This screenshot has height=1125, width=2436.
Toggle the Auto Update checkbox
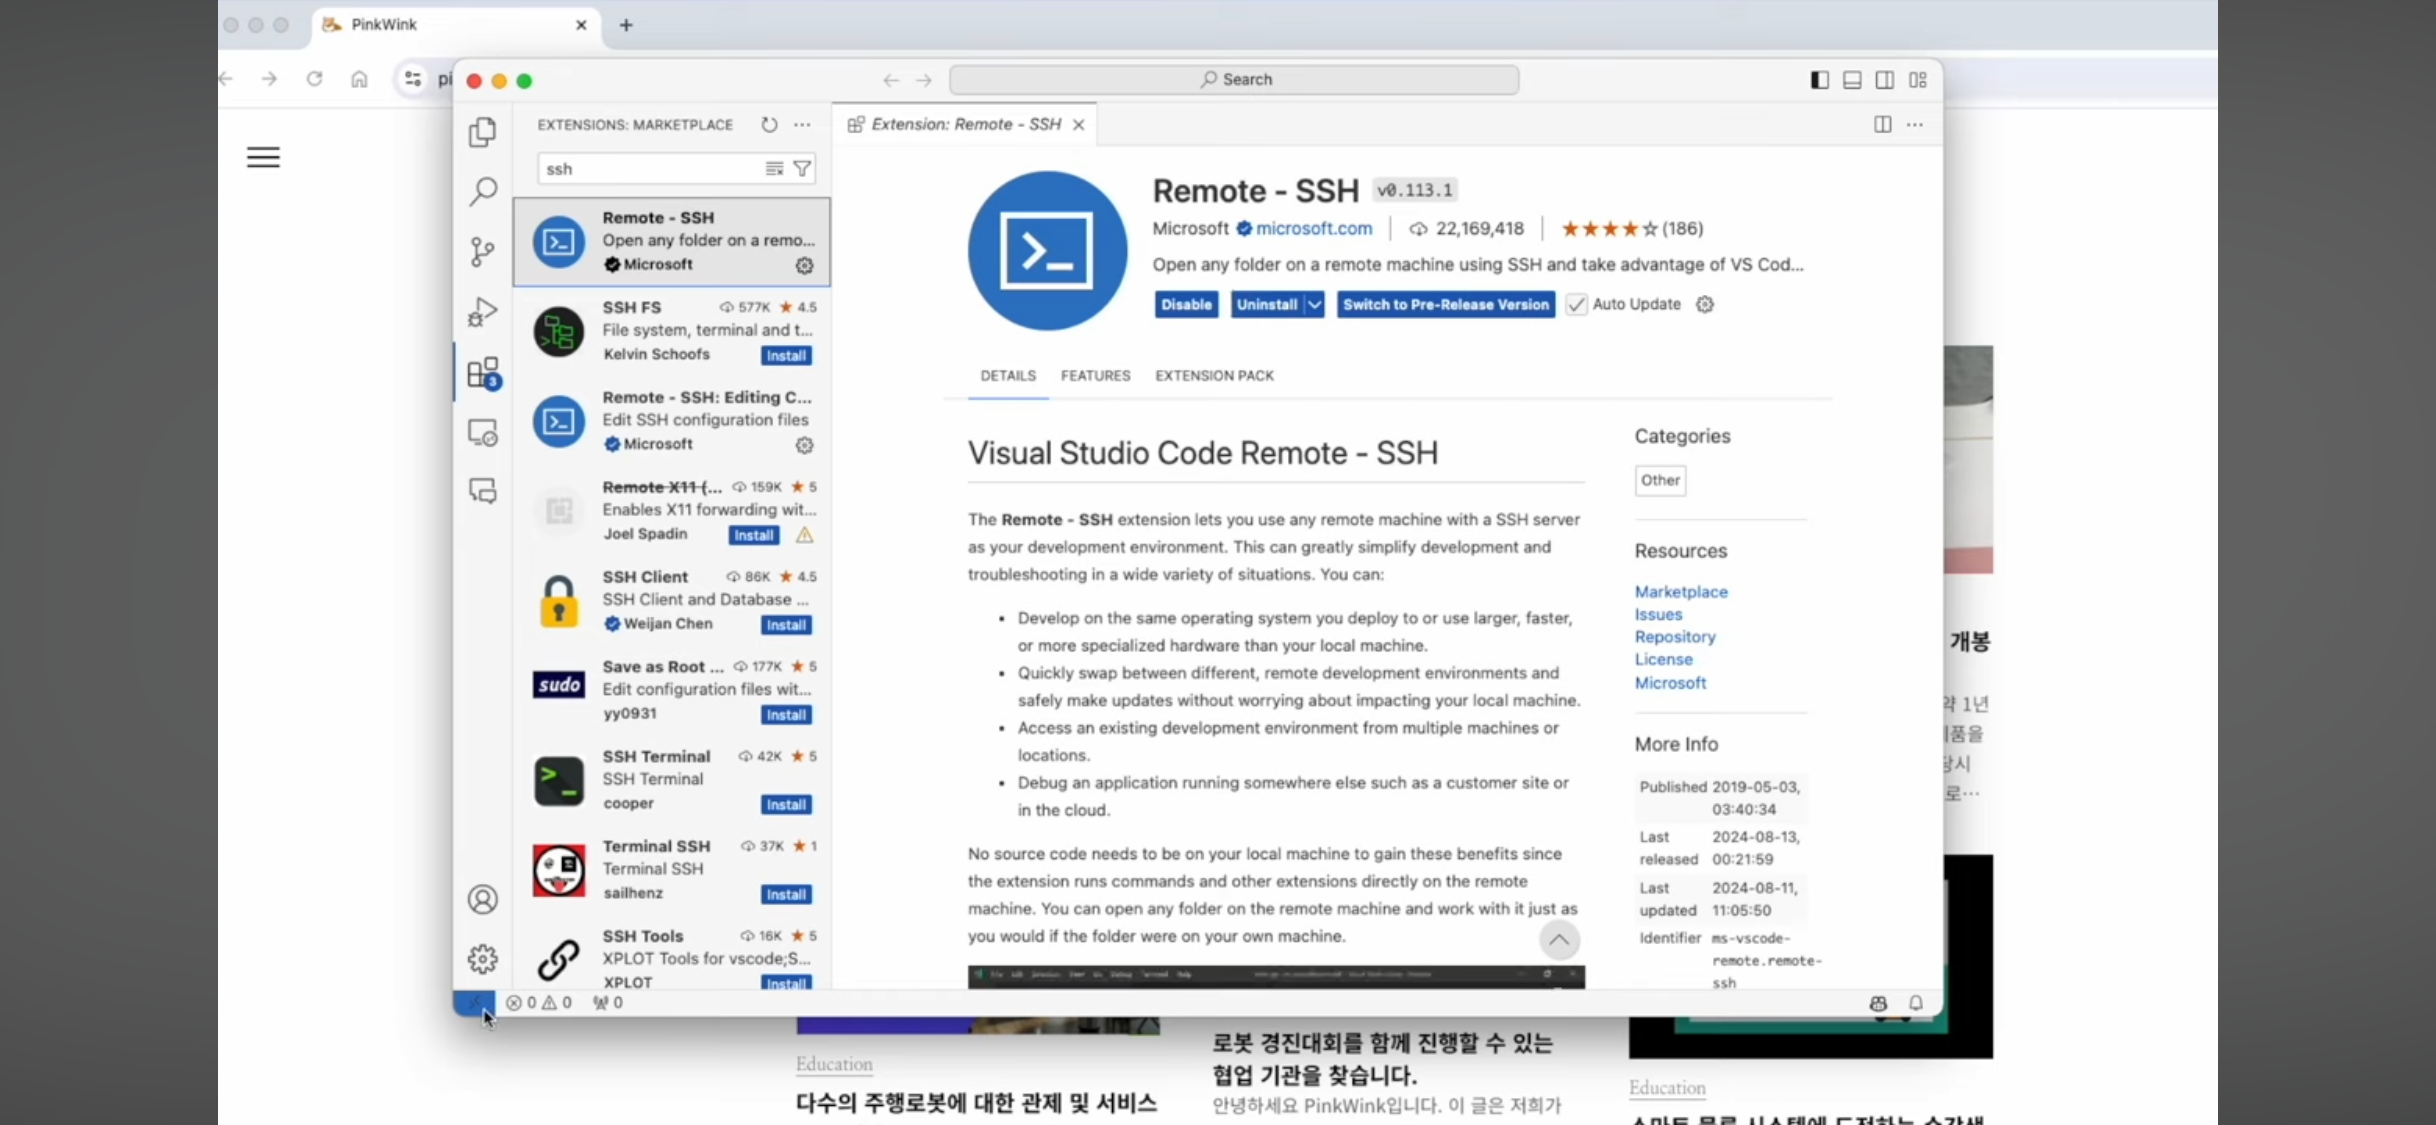[1576, 305]
